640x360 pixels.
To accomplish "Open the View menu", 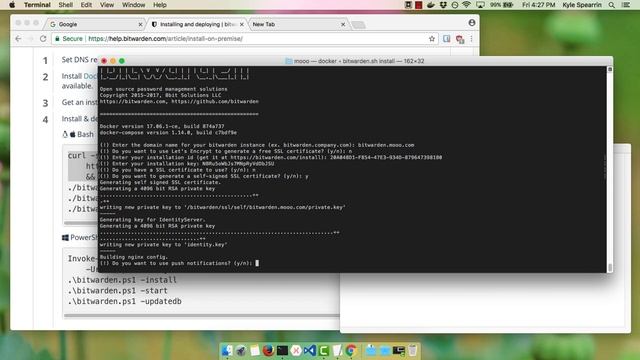I will (107, 5).
